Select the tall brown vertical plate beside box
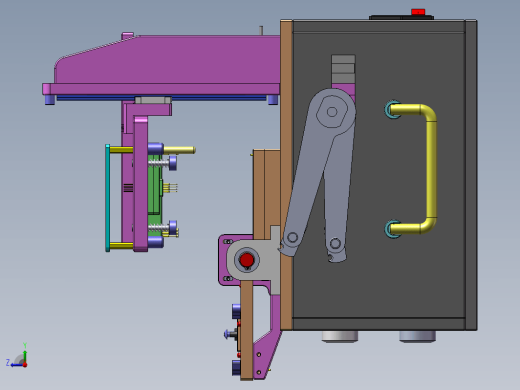Image resolution: width=520 pixels, height=390 pixels. (286, 175)
